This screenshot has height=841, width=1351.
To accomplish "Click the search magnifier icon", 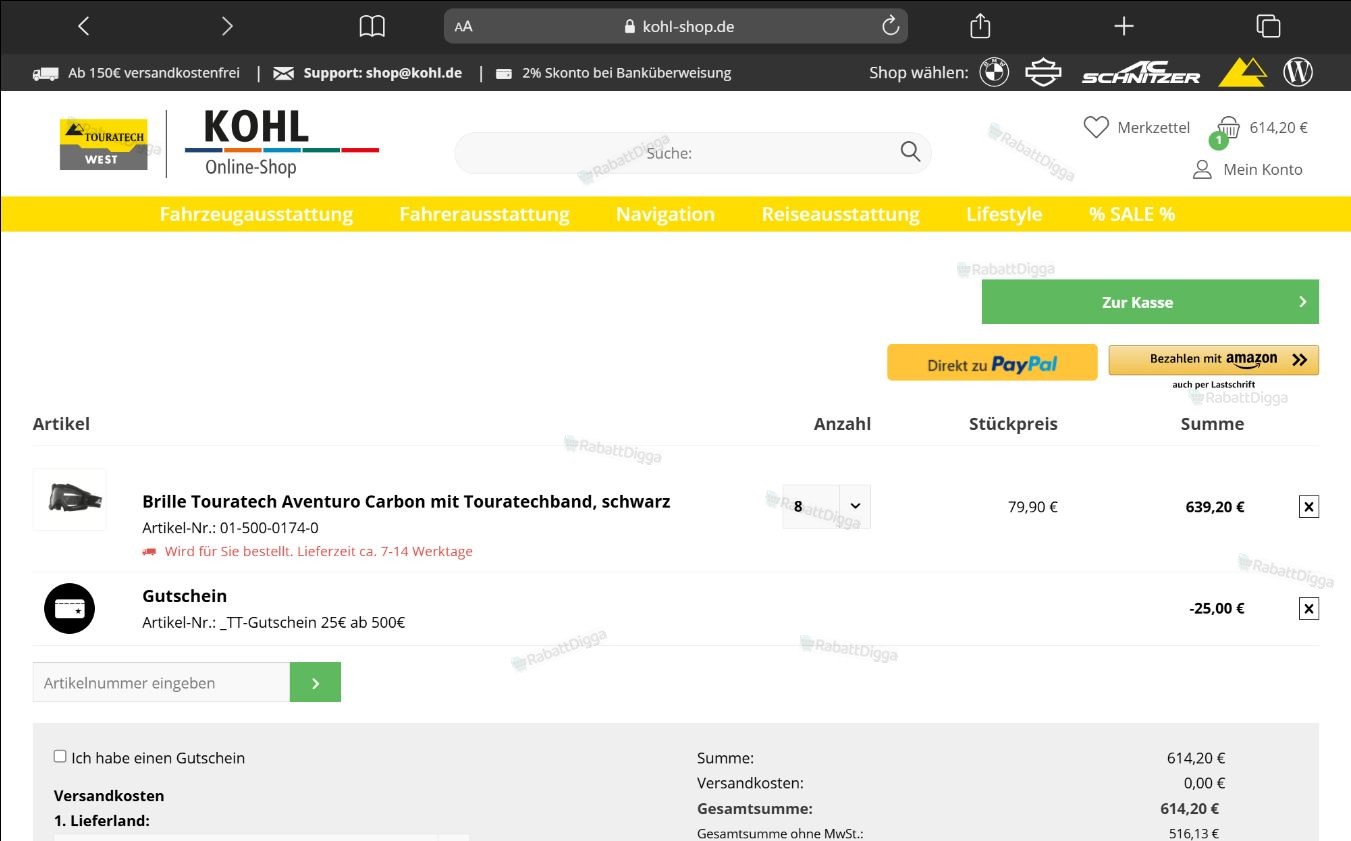I will click(x=910, y=152).
